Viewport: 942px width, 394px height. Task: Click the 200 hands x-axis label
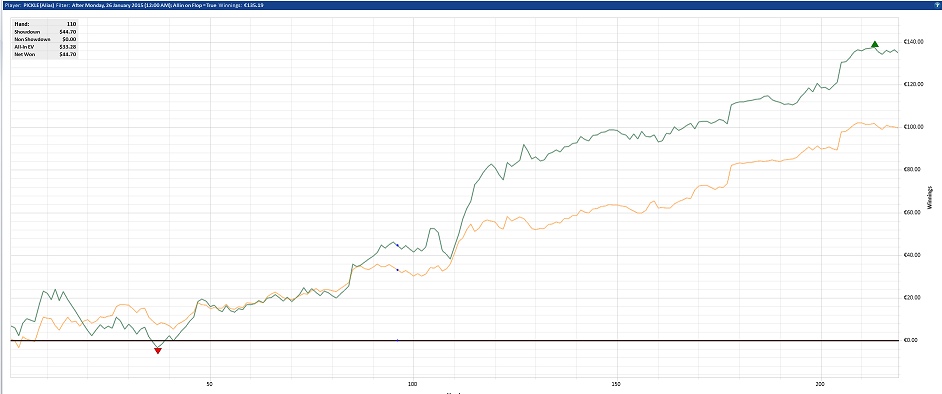(x=821, y=383)
